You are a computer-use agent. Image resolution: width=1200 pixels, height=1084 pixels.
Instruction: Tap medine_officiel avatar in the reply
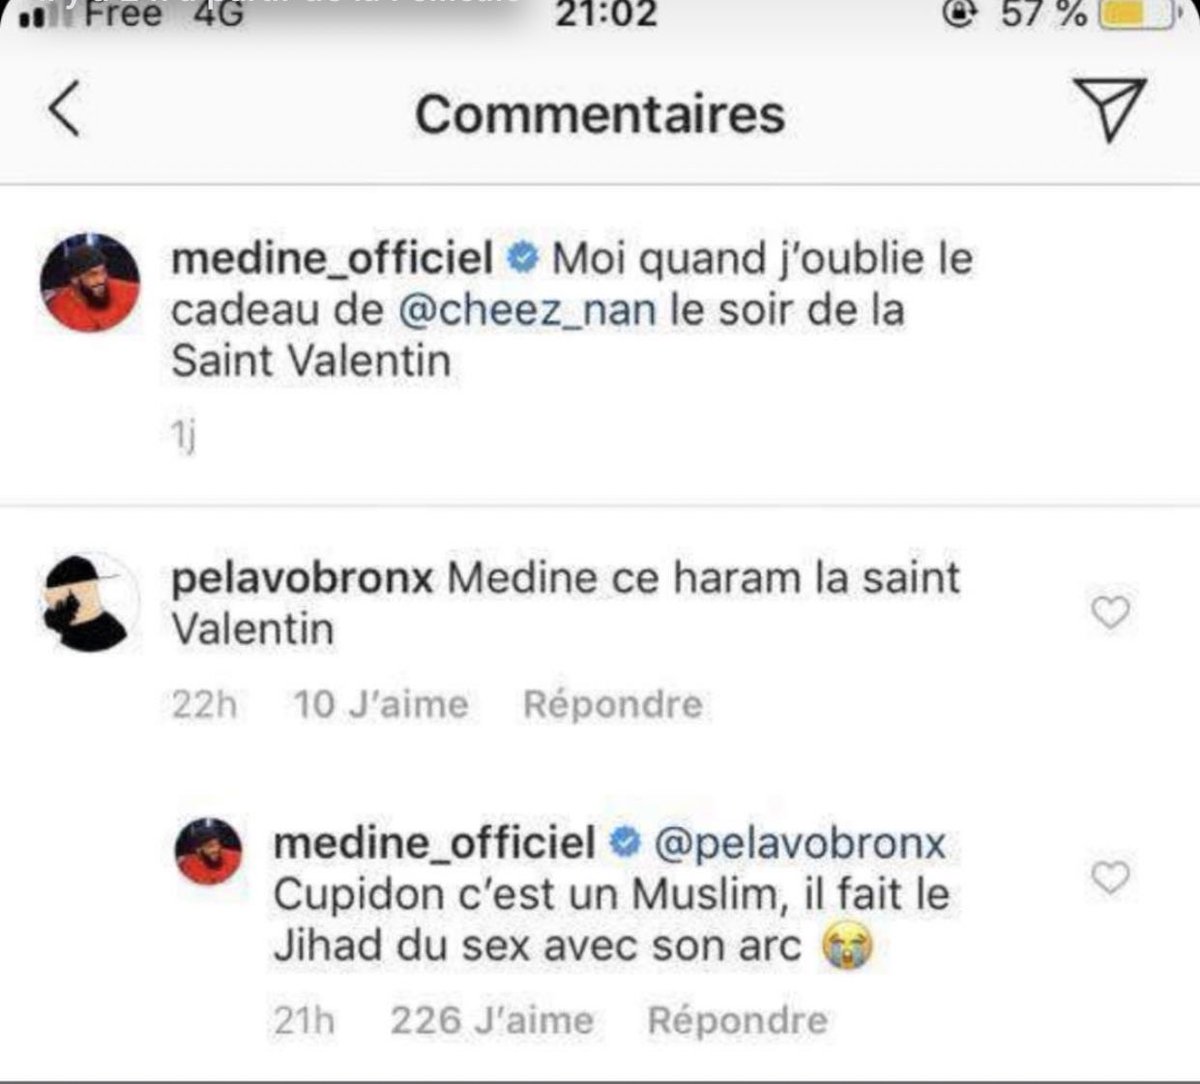click(x=209, y=851)
